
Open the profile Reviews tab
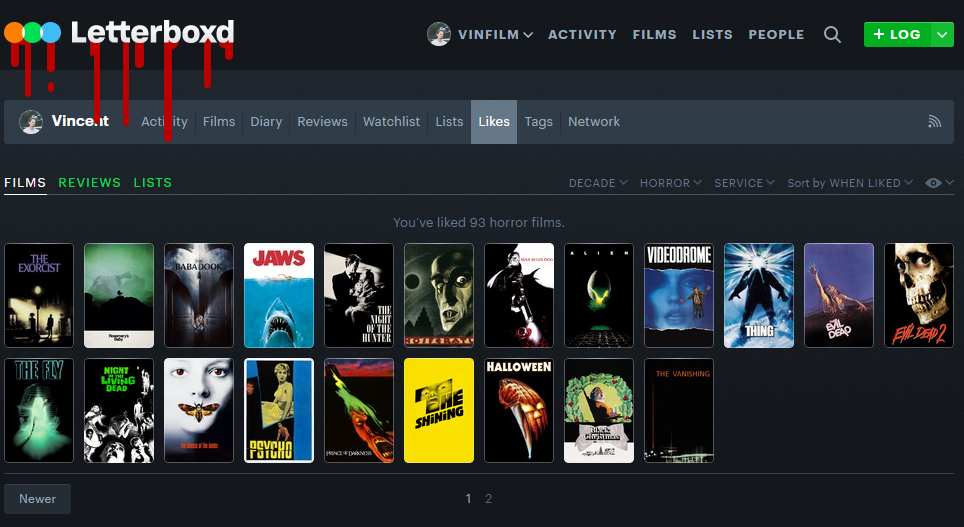point(322,122)
